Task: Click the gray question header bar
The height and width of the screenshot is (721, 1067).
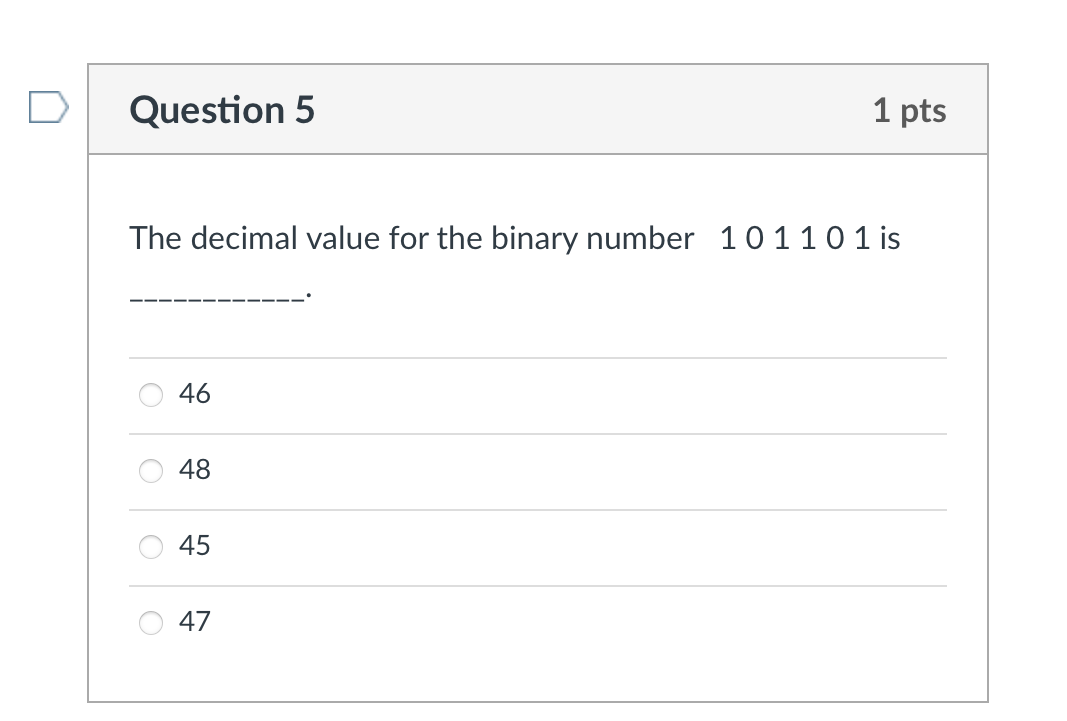Action: [x=538, y=110]
